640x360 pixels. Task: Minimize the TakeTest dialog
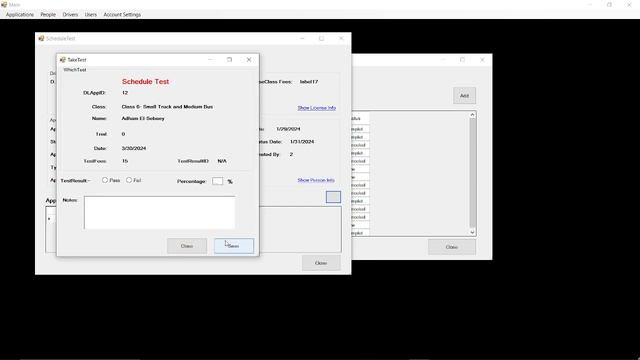[211, 60]
